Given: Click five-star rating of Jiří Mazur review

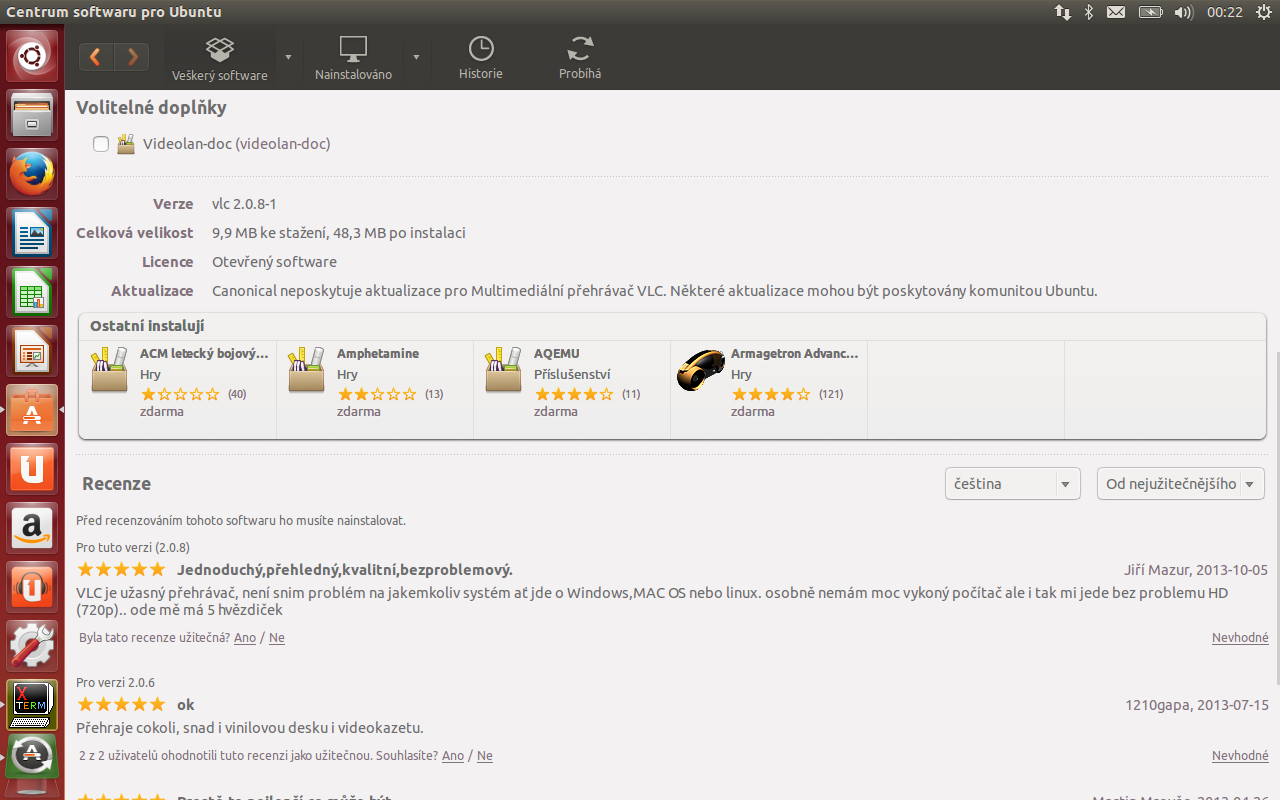Looking at the screenshot, I should [x=121, y=570].
